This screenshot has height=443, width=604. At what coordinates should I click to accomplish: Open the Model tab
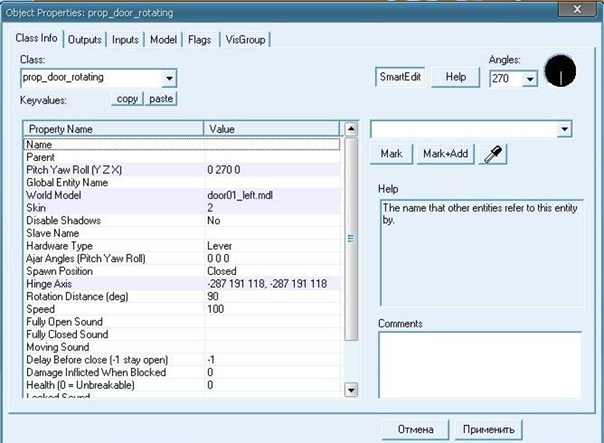(163, 40)
